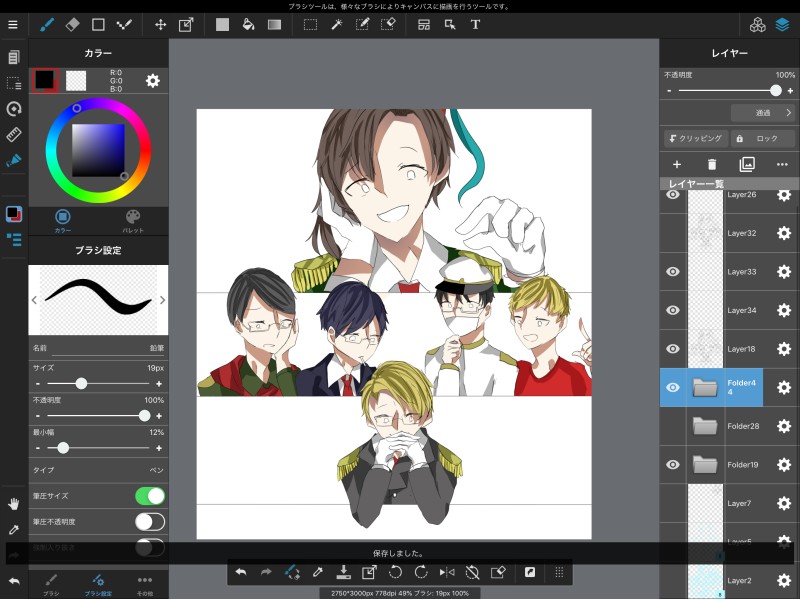Image resolution: width=800 pixels, height=599 pixels.
Task: Toggle pen pressure opacity switch
Action: (150, 522)
